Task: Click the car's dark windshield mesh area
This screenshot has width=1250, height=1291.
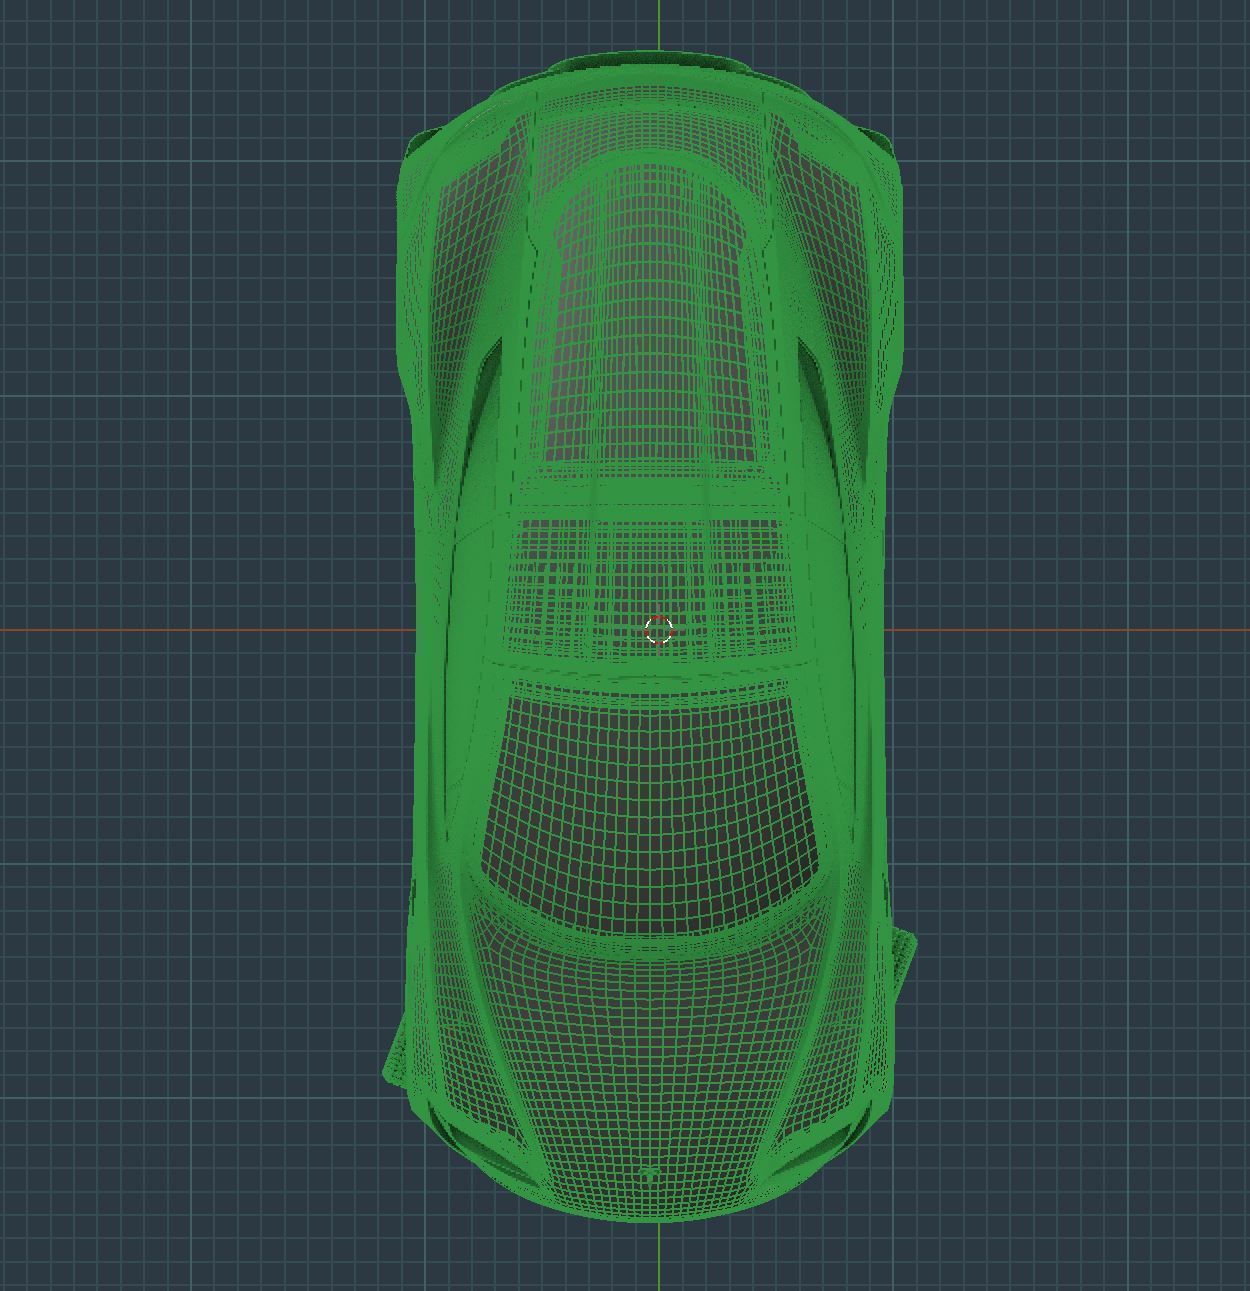Action: tap(651, 810)
